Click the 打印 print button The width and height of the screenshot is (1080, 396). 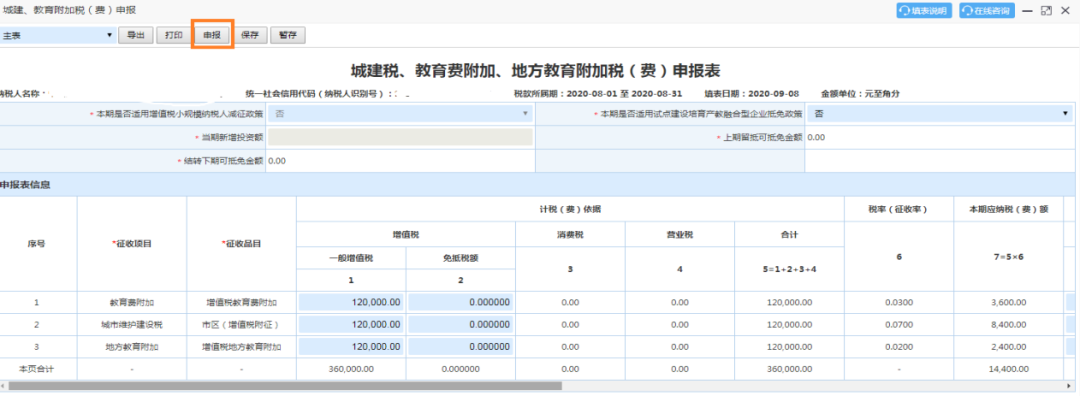click(x=174, y=35)
